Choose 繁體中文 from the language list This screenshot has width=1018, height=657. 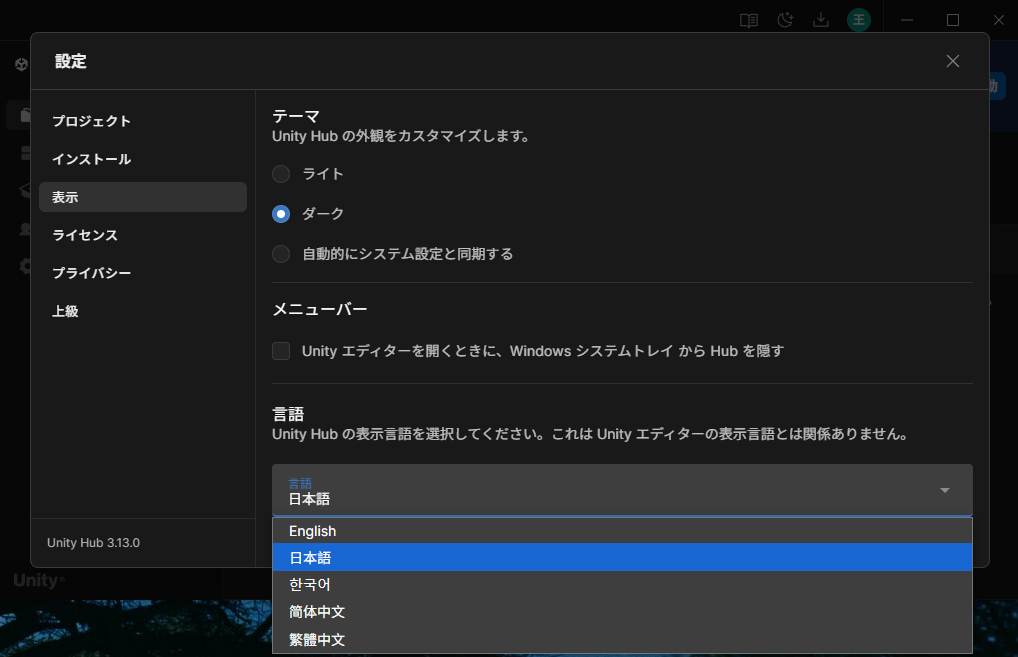click(622, 639)
